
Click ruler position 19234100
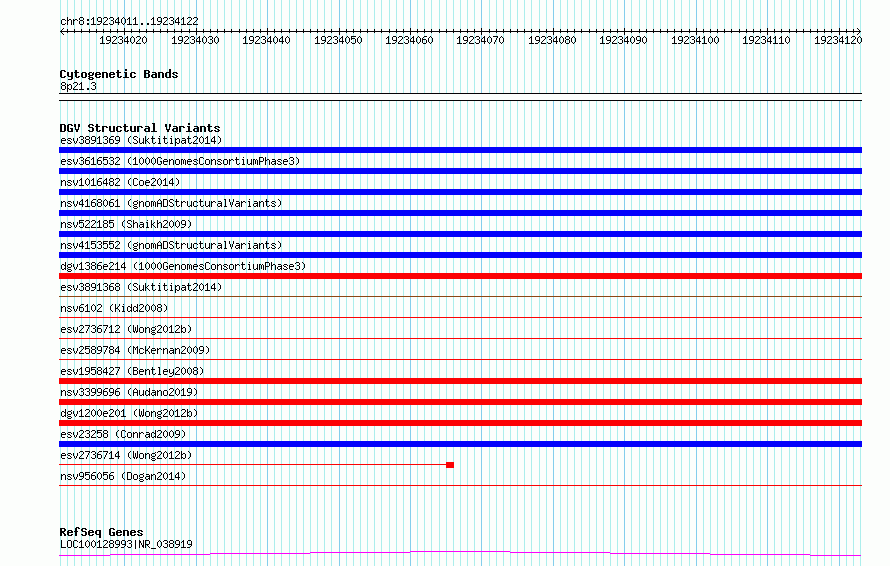695,40
